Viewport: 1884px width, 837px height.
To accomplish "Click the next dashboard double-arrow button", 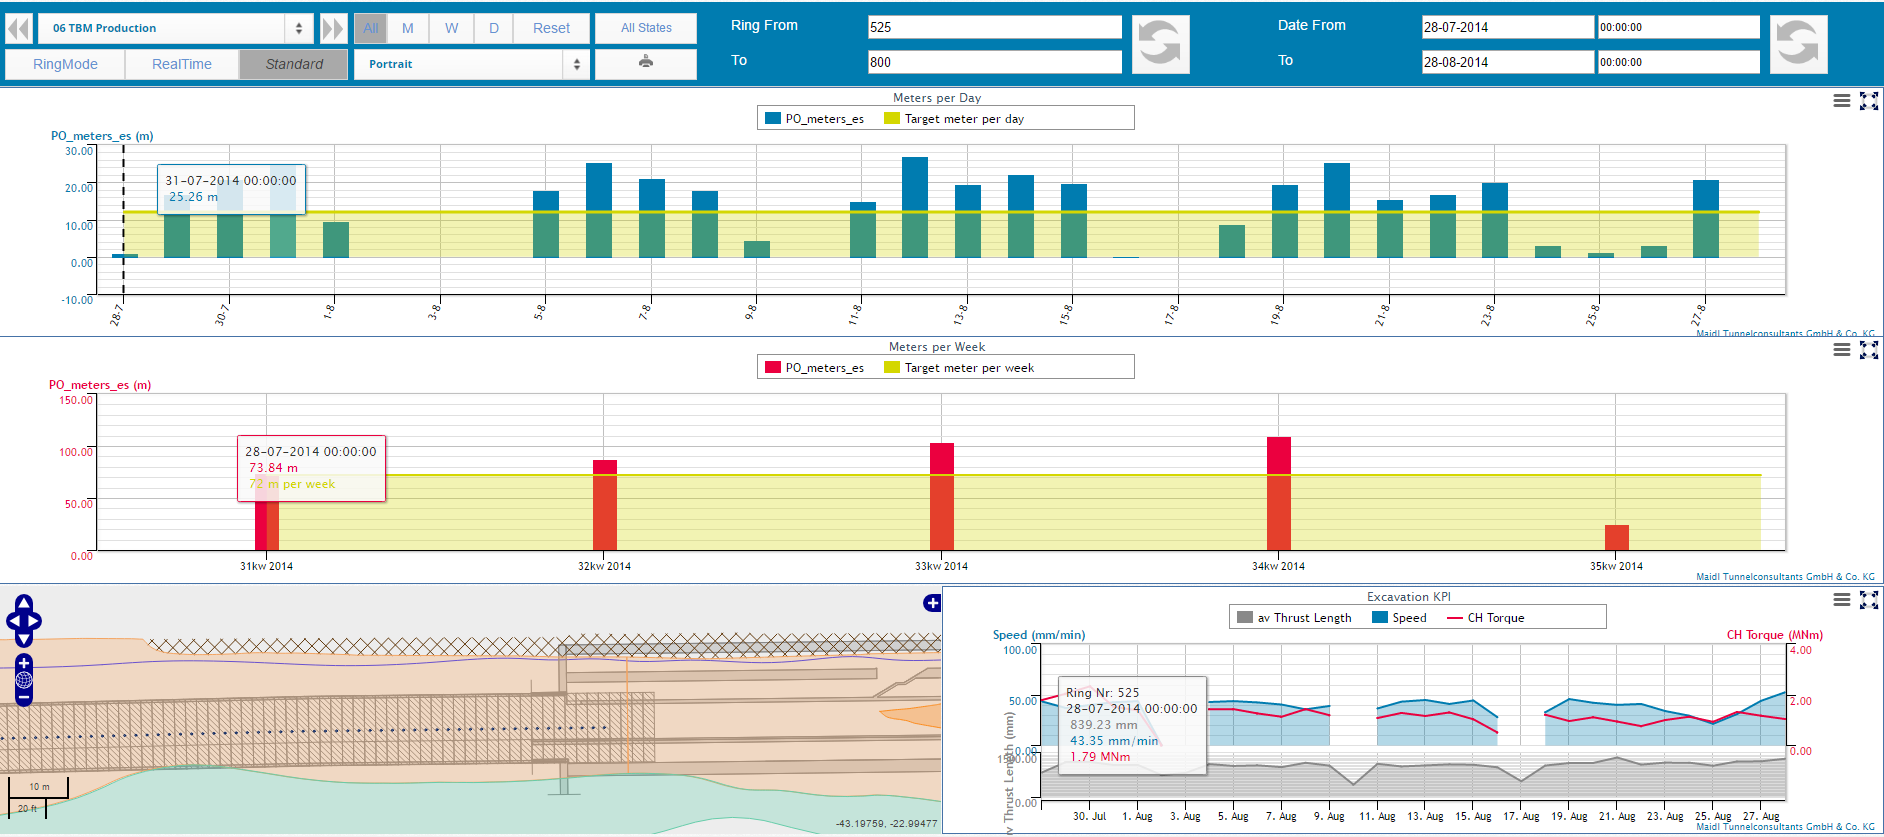I will coord(333,28).
